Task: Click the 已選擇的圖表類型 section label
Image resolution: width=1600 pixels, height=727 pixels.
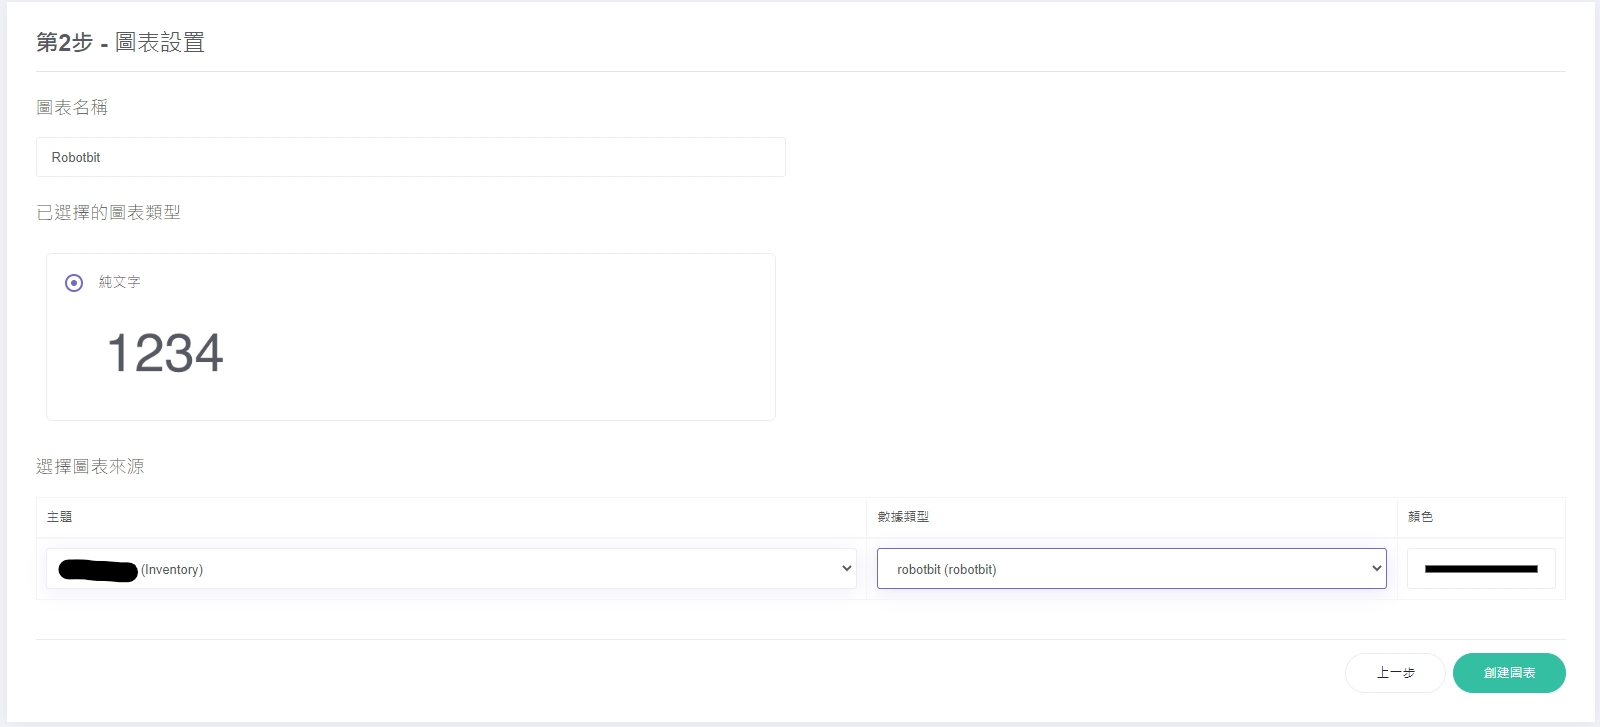Action: tap(108, 213)
